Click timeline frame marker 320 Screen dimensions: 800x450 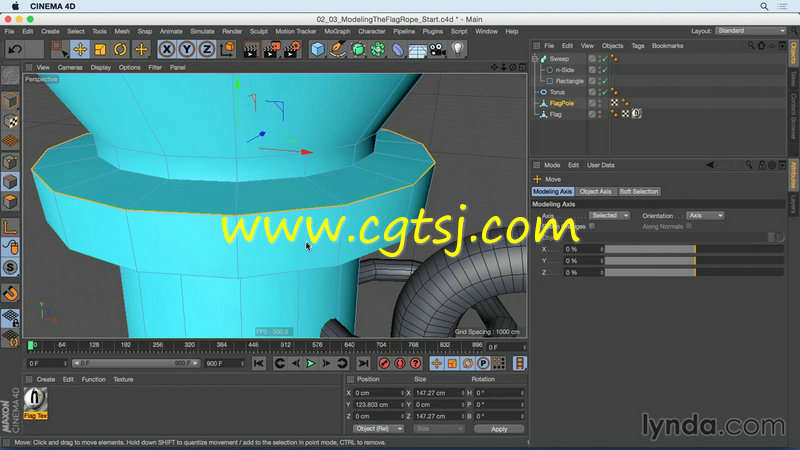click(x=189, y=345)
